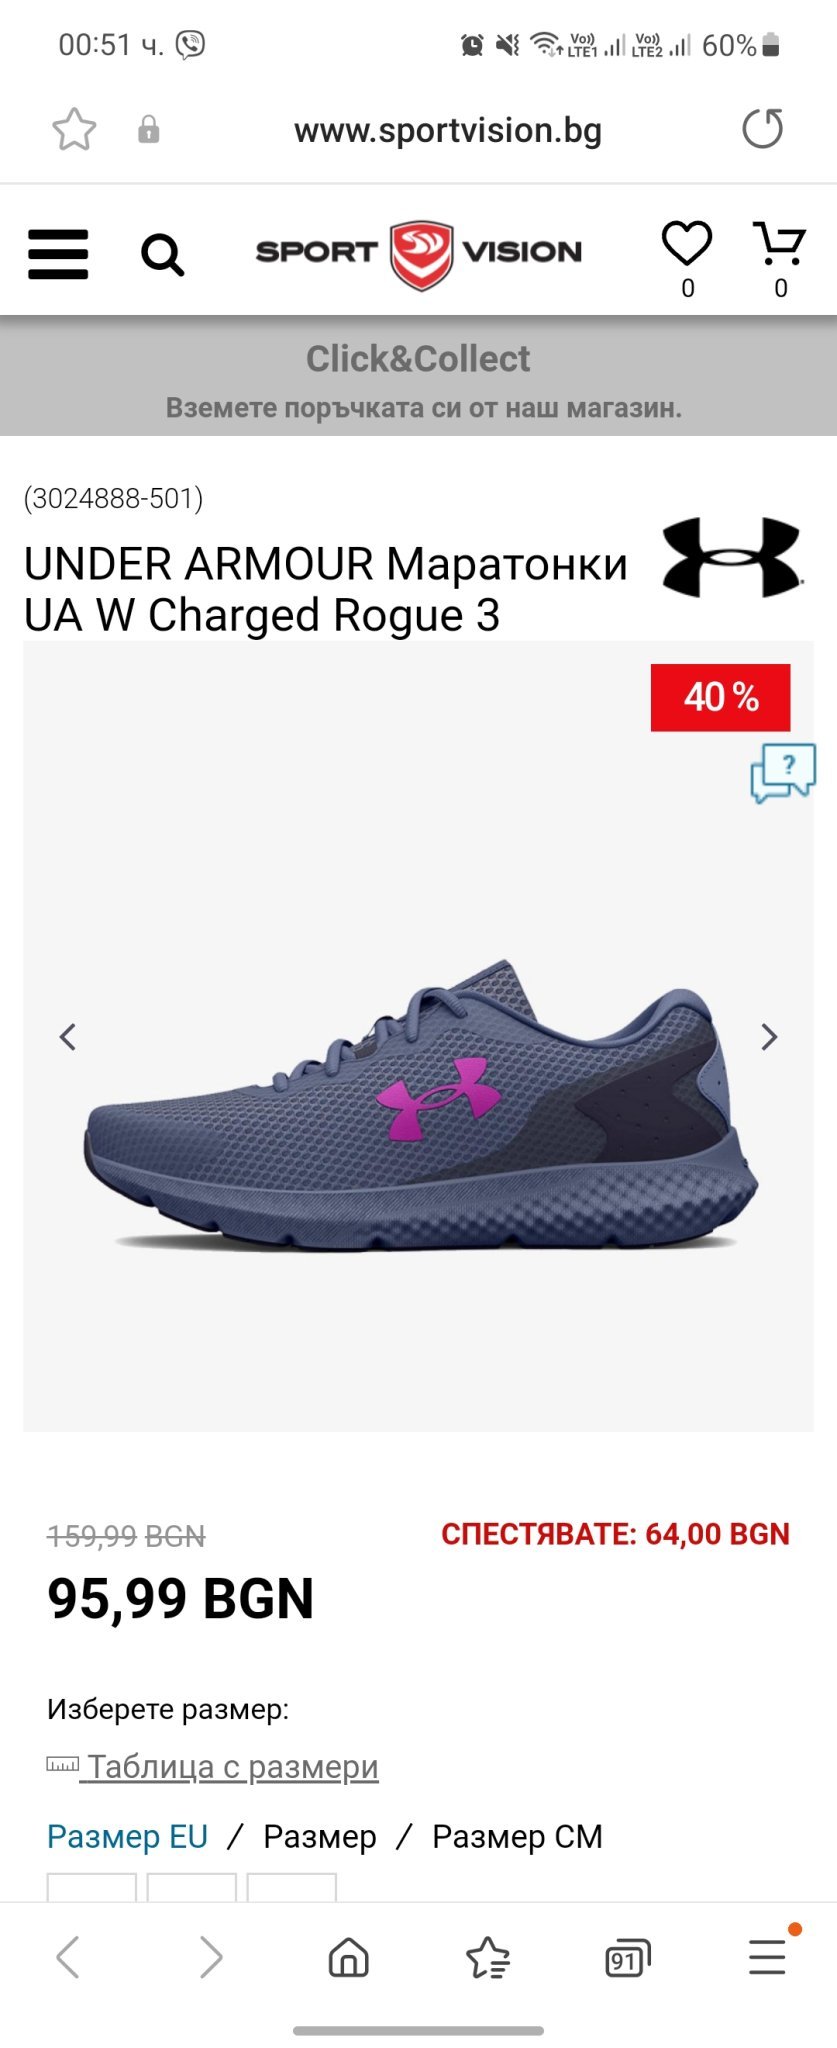The width and height of the screenshot is (837, 2048).
Task: Tap the Sport Vision logo
Action: [419, 254]
